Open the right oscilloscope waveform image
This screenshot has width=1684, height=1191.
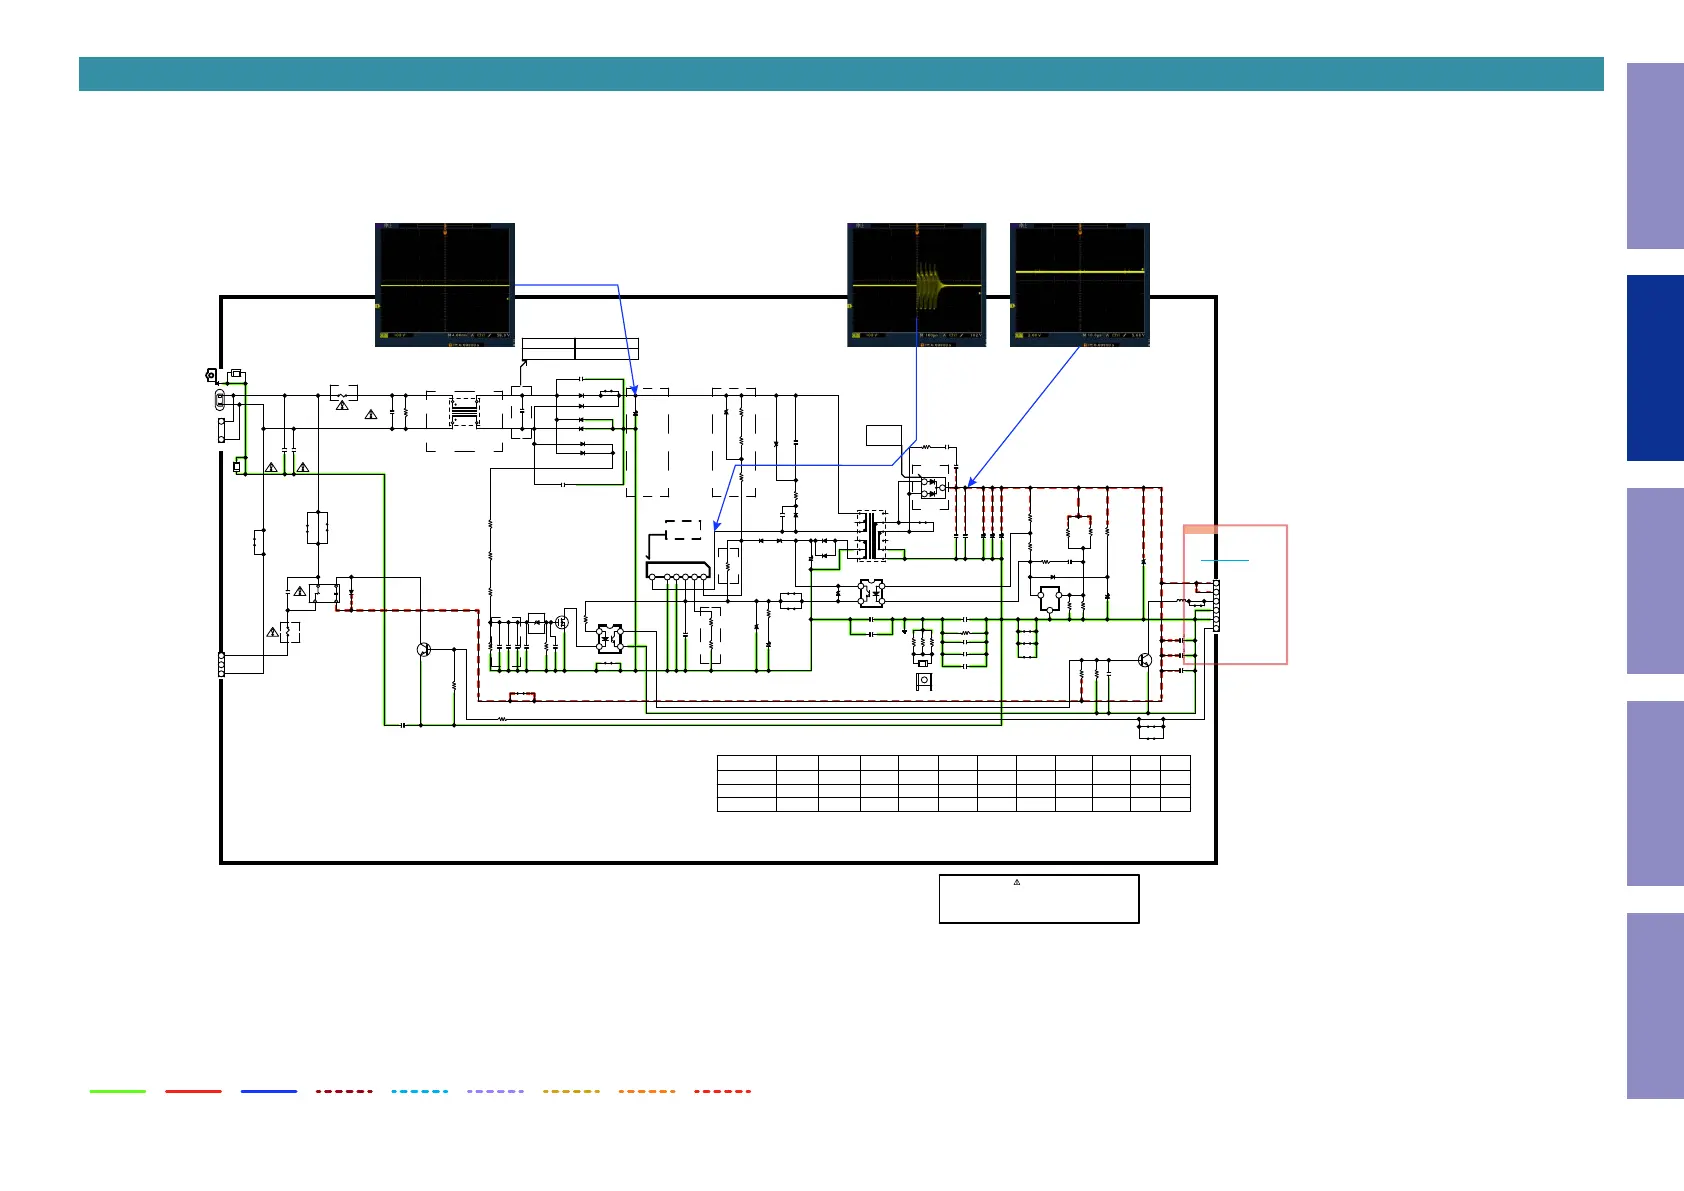click(1080, 285)
